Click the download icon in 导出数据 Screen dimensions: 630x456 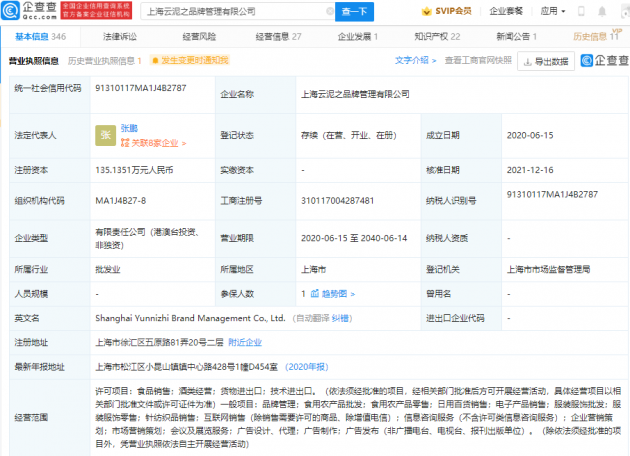528,61
